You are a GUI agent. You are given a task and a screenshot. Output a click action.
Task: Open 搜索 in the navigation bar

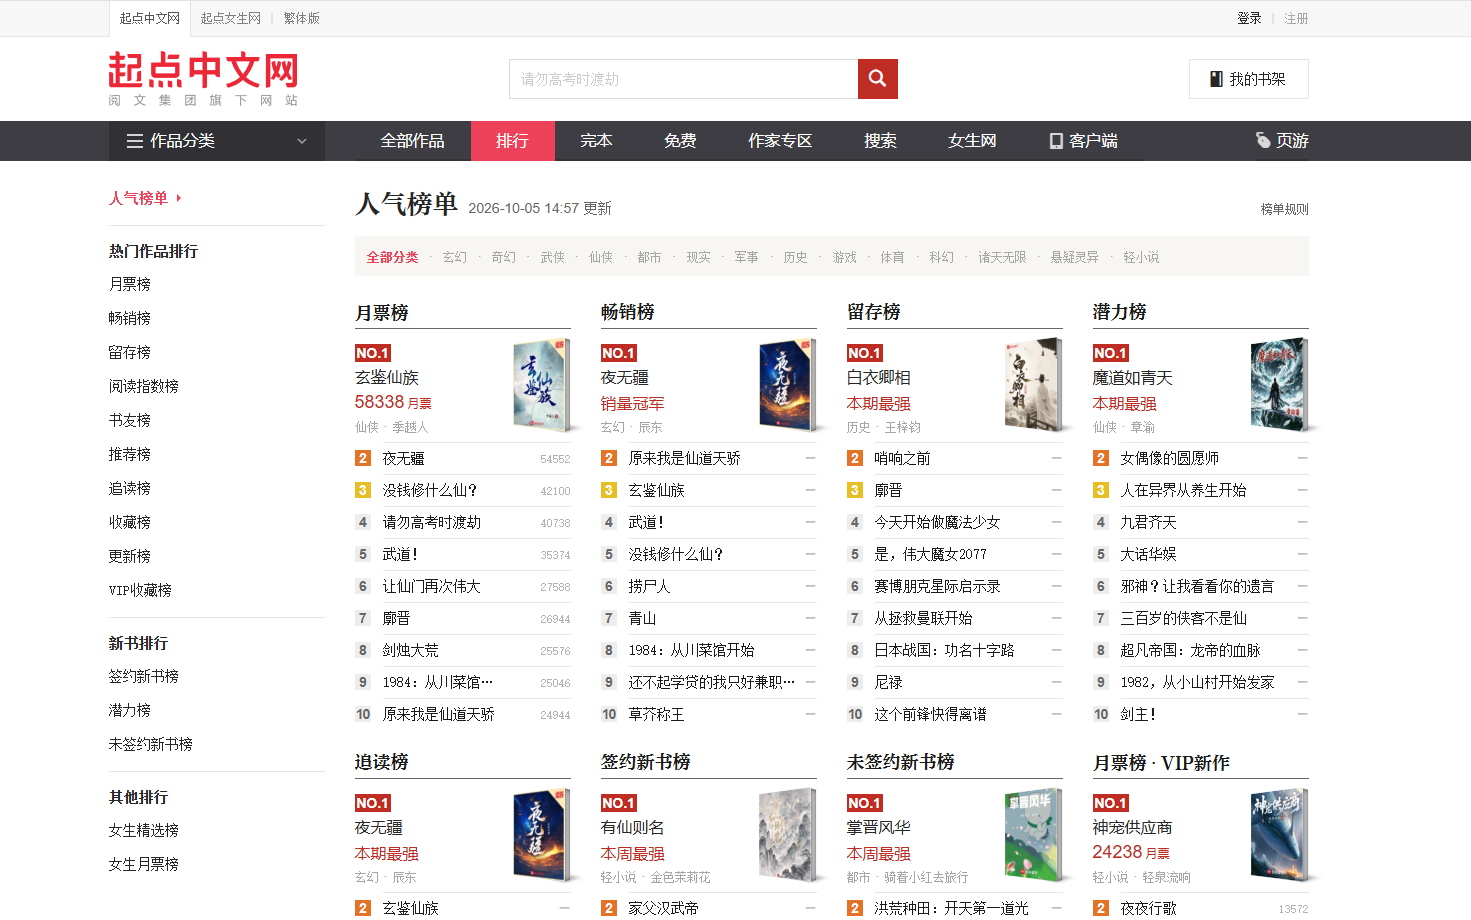[880, 141]
